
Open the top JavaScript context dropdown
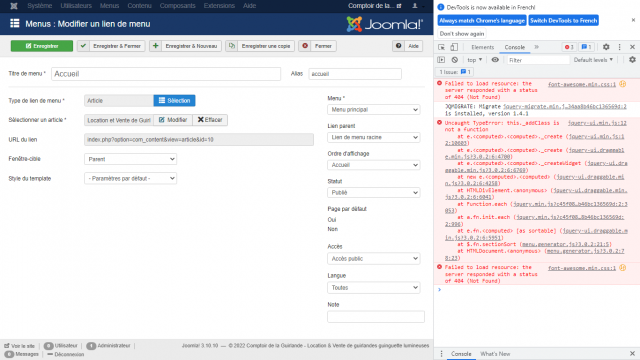(x=475, y=60)
